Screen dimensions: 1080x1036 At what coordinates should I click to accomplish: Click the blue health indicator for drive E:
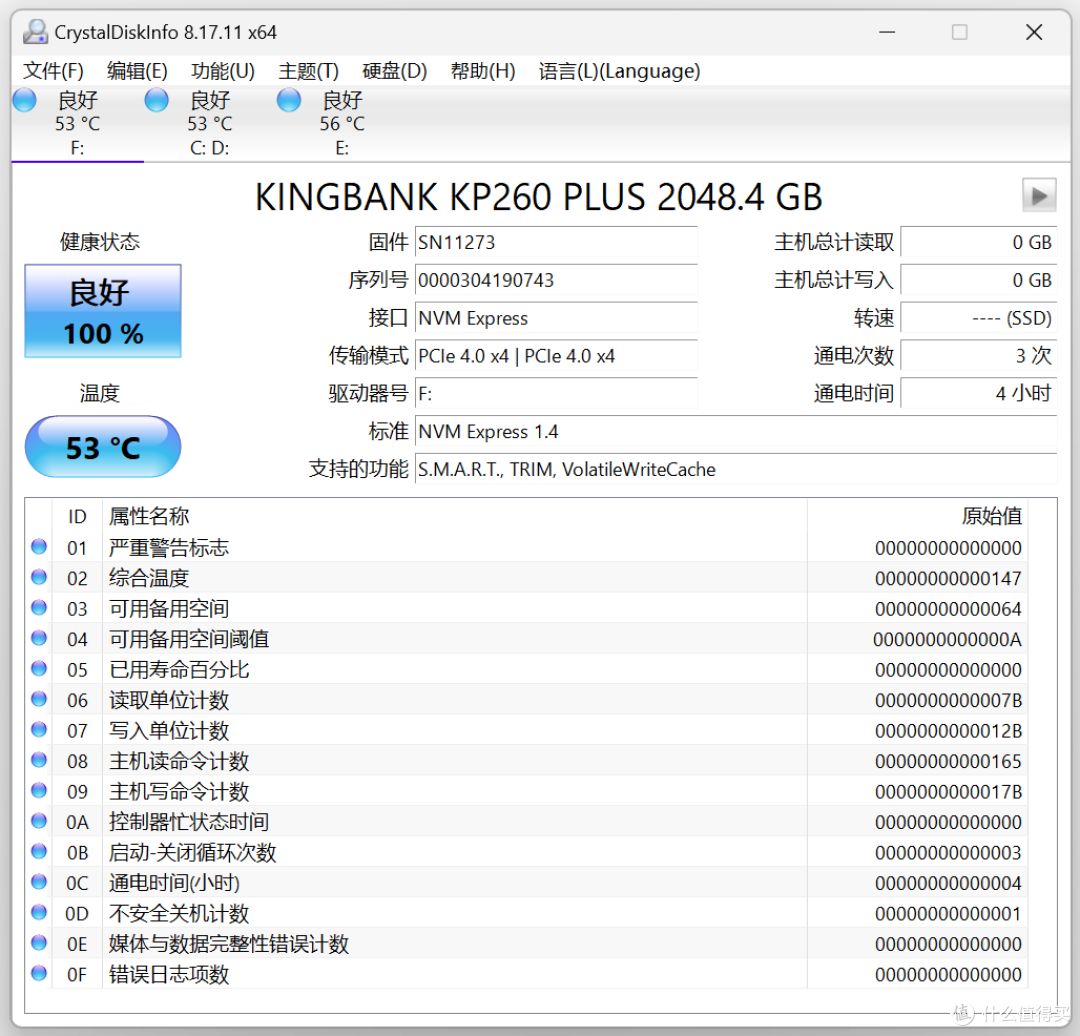click(x=288, y=100)
